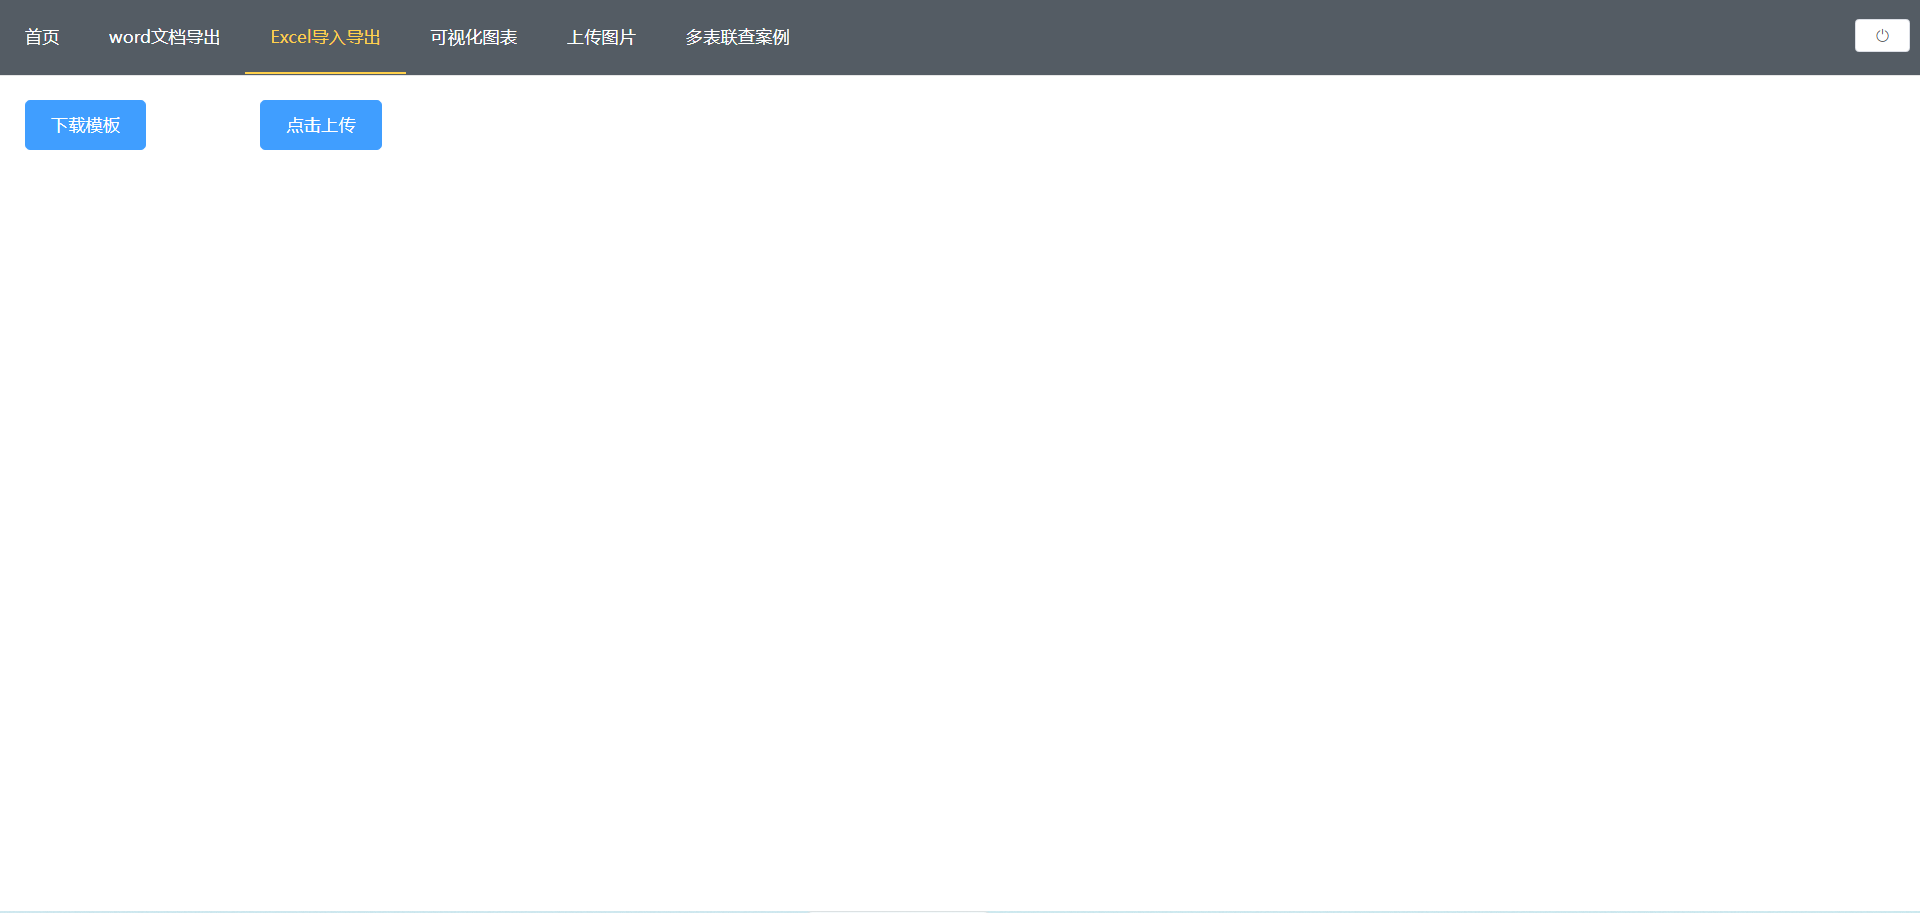
Task: Open Word document export in navigation bar
Action: point(164,37)
